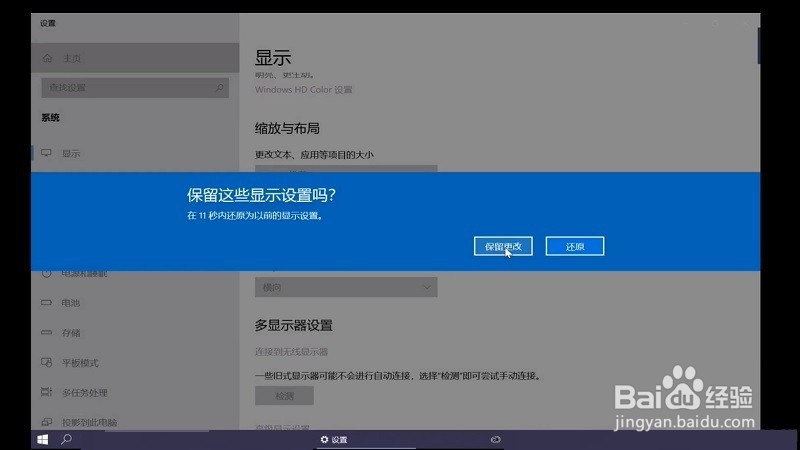
Task: Click the monitor icon beside 显示
Action: (x=46, y=153)
